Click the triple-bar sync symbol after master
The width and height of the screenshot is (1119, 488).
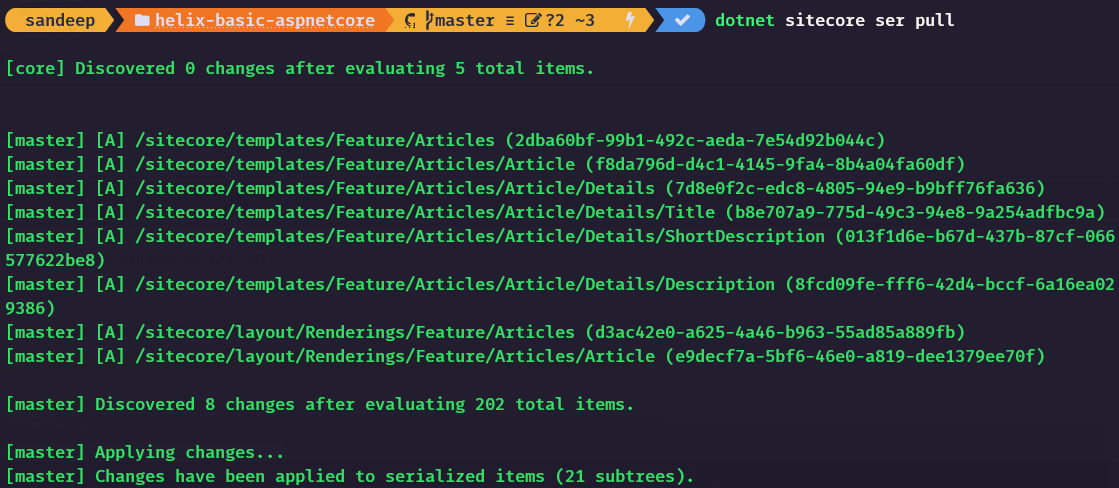508,20
